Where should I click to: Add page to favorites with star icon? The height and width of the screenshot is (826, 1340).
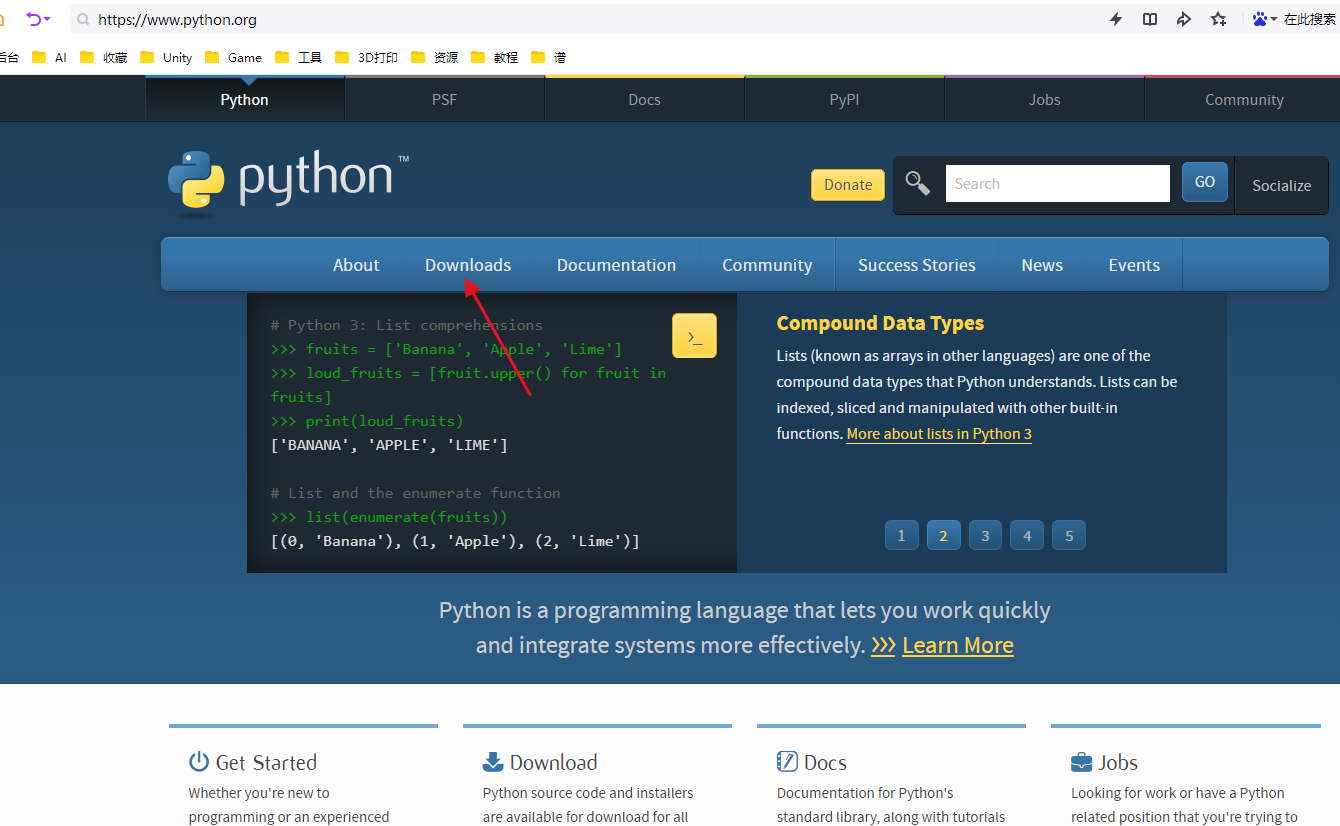1218,19
